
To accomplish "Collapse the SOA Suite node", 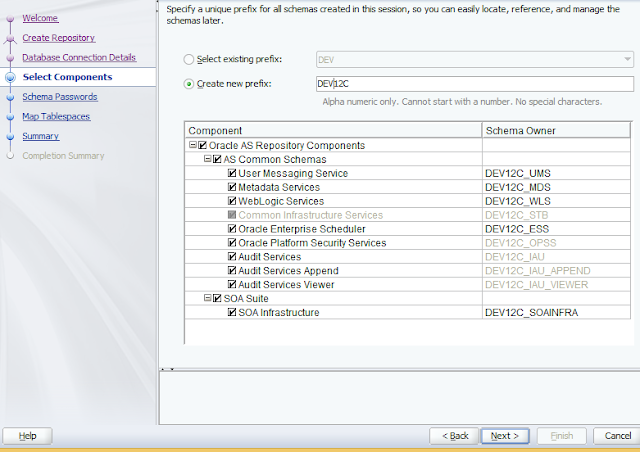I will pyautogui.click(x=207, y=298).
